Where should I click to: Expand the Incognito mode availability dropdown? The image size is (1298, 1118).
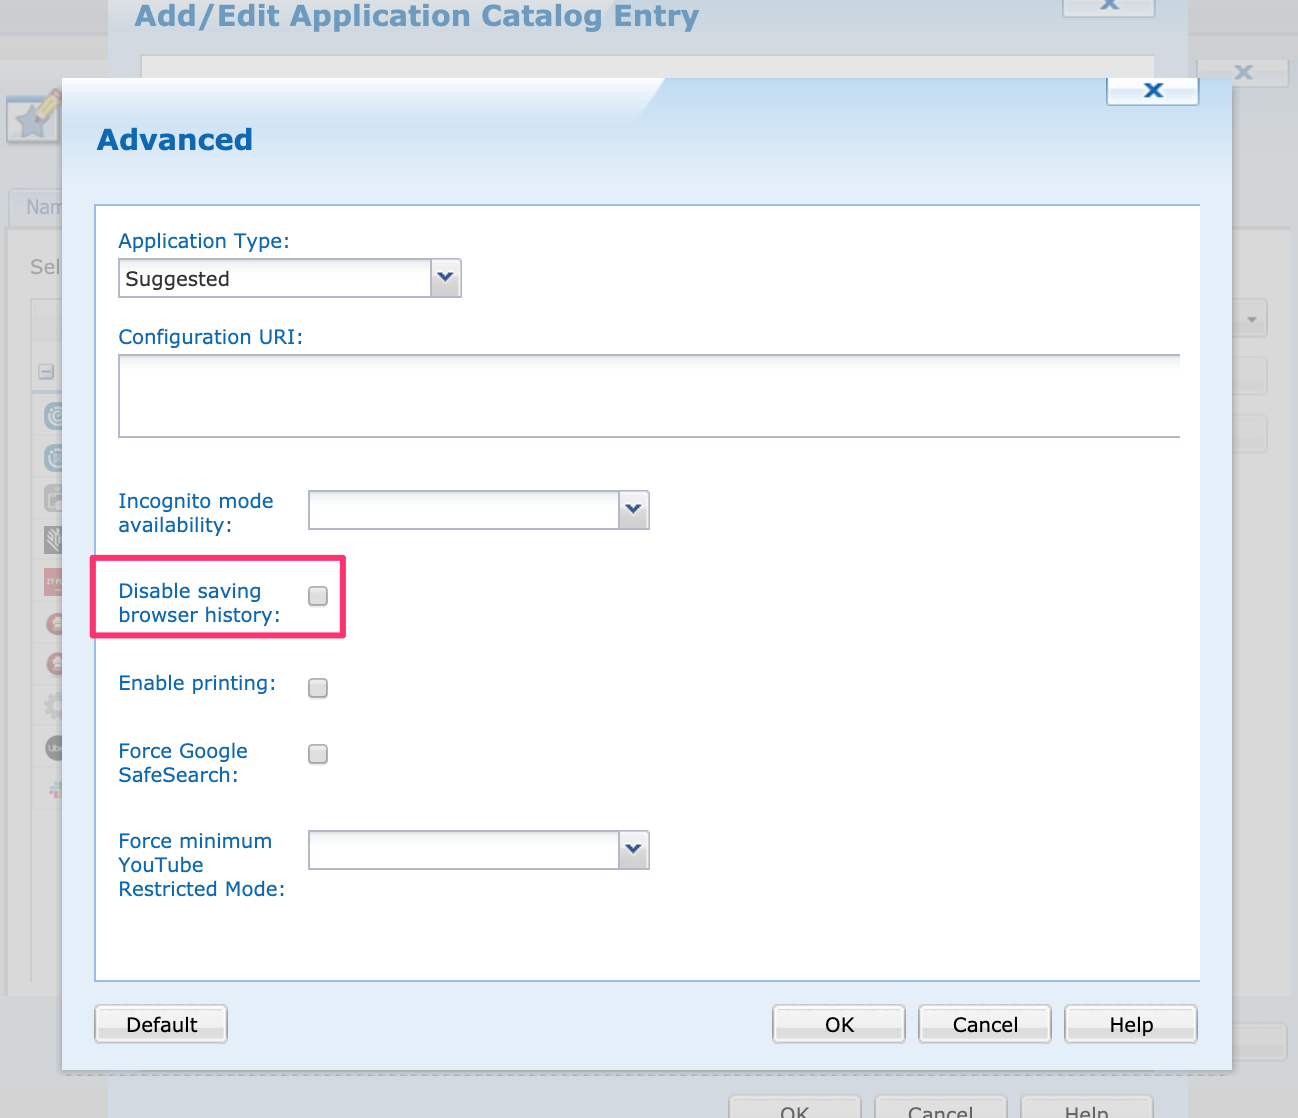coord(633,510)
